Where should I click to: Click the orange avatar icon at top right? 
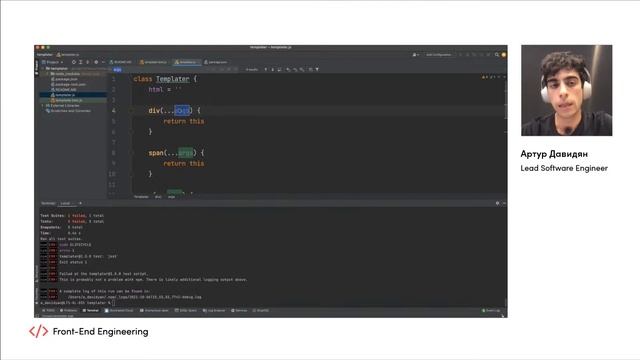(x=504, y=54)
